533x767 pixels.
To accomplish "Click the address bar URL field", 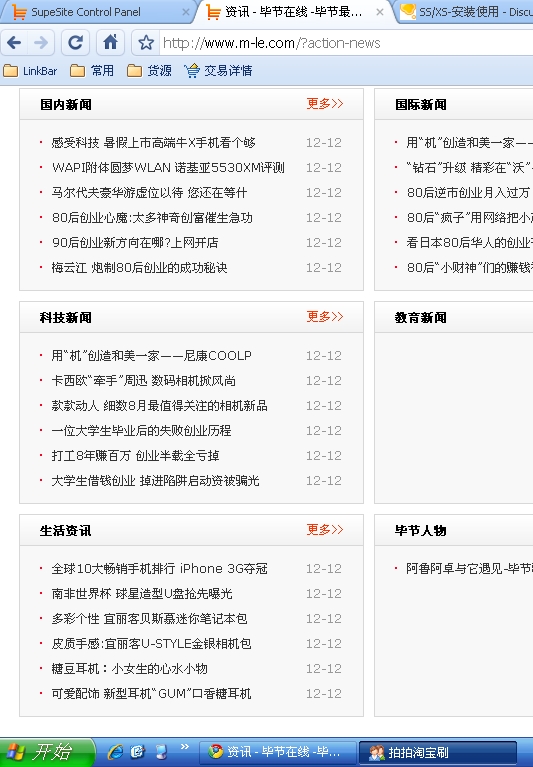I will pyautogui.click(x=346, y=43).
